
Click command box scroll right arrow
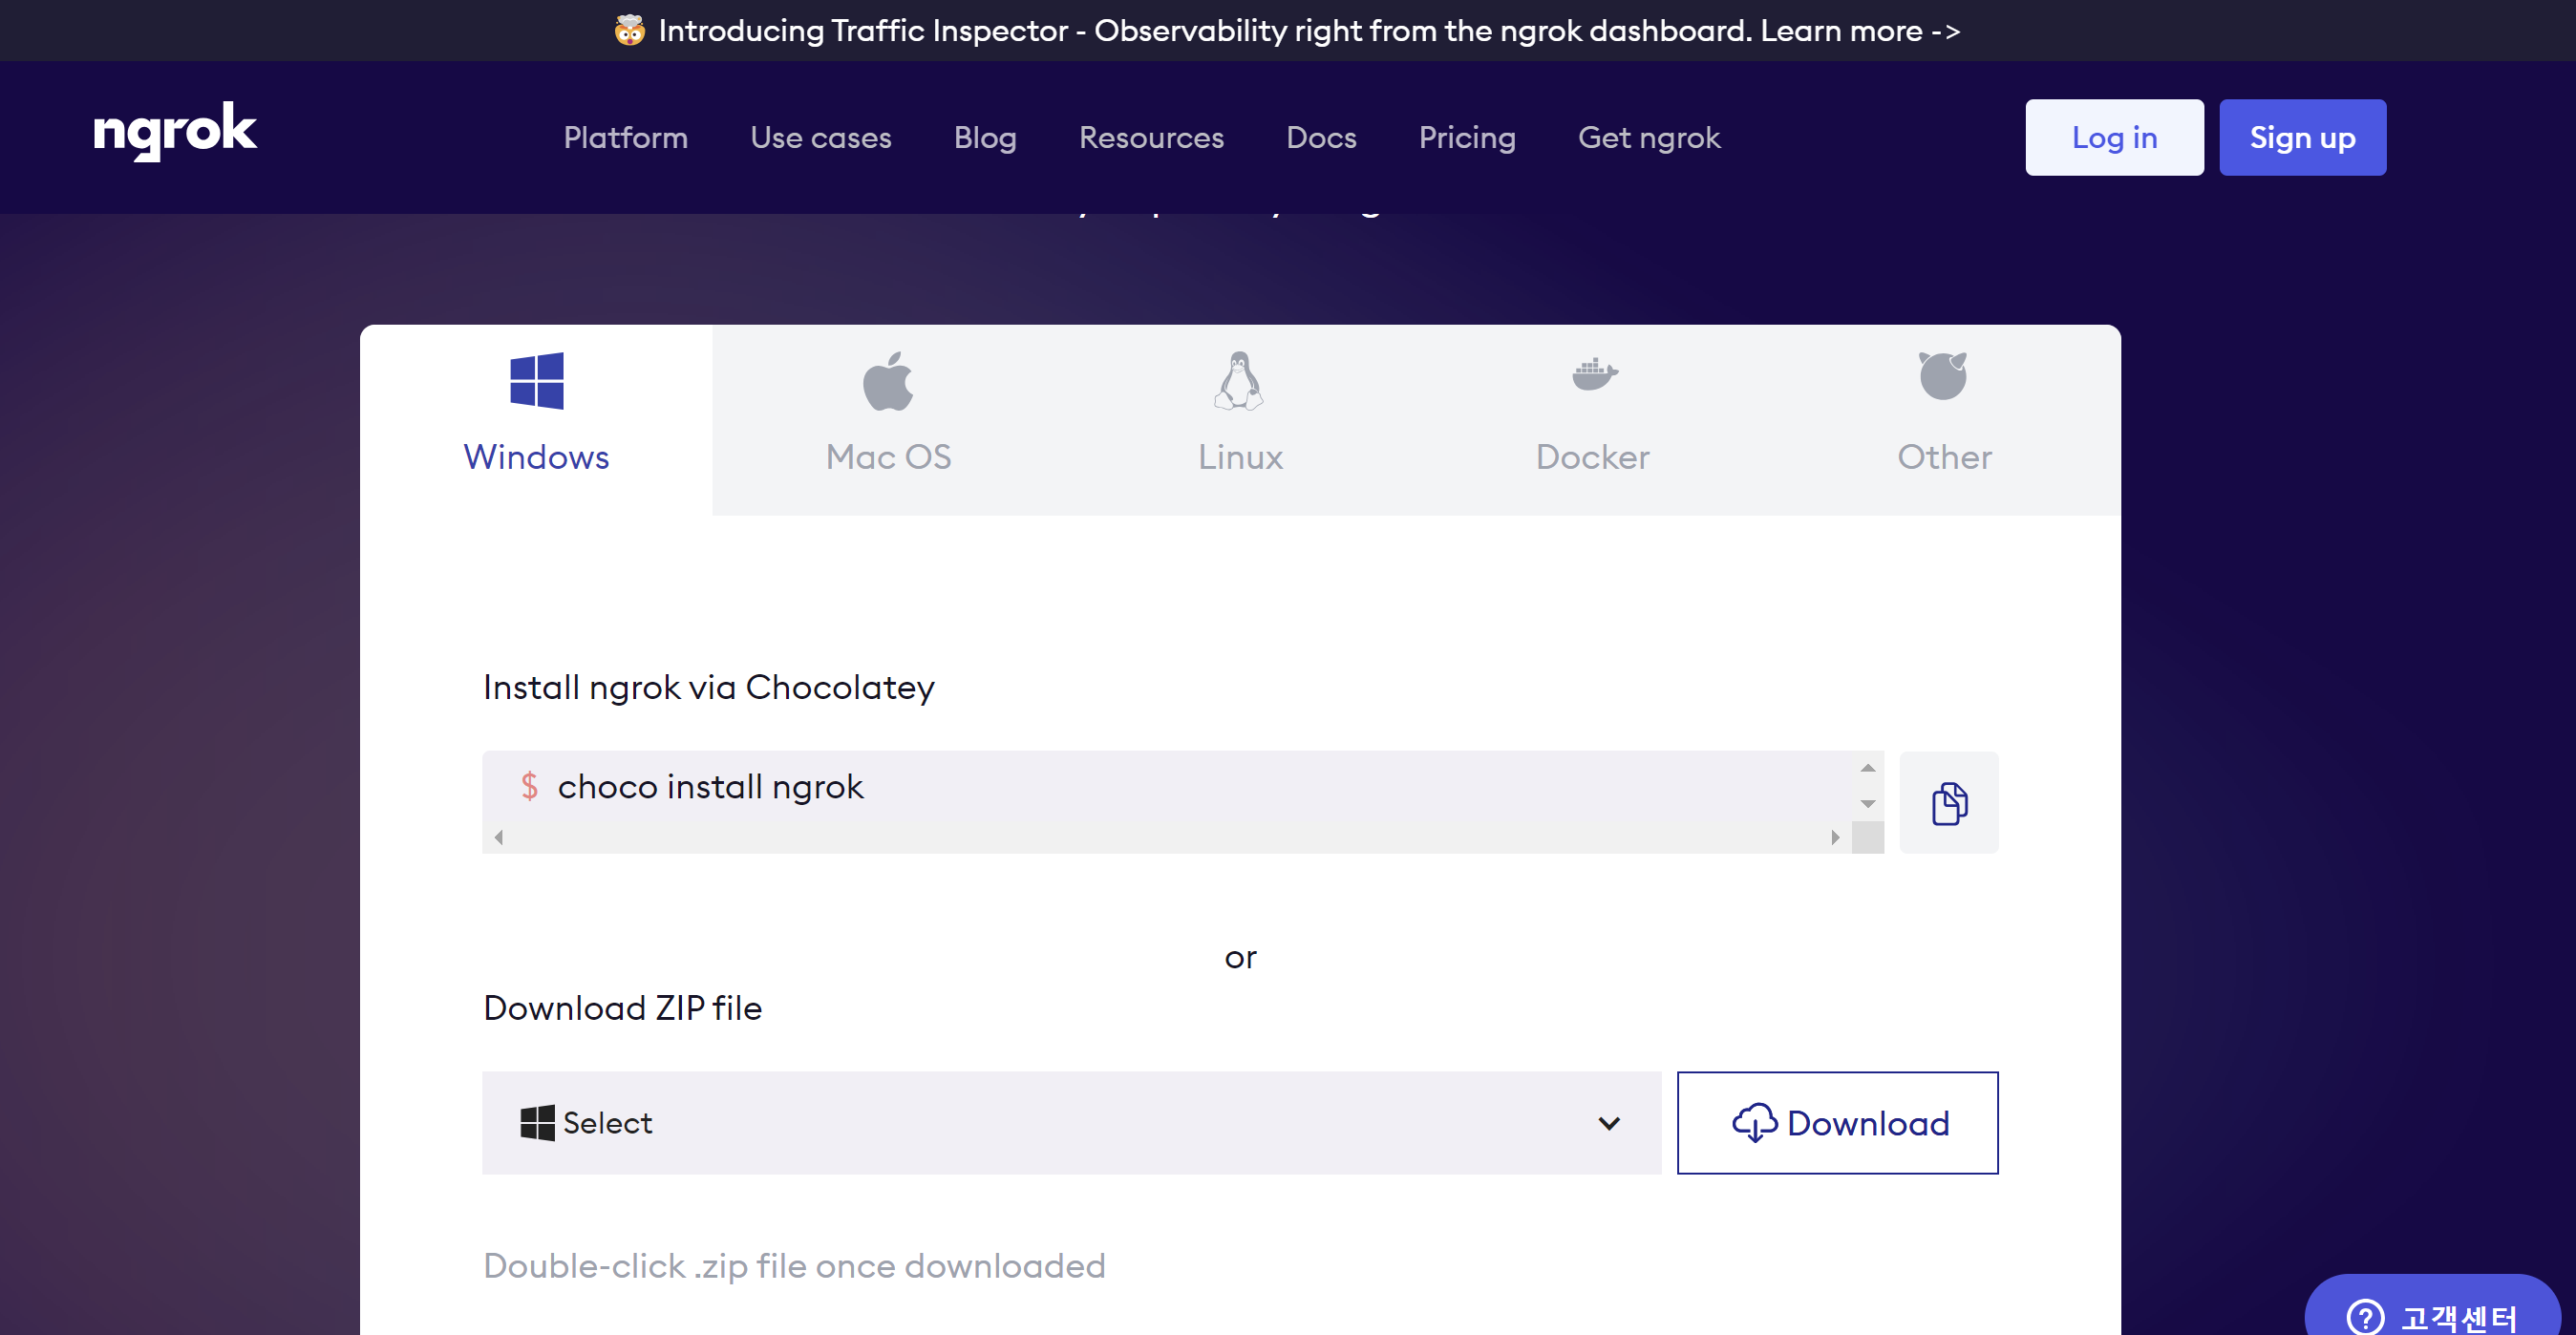1835,837
